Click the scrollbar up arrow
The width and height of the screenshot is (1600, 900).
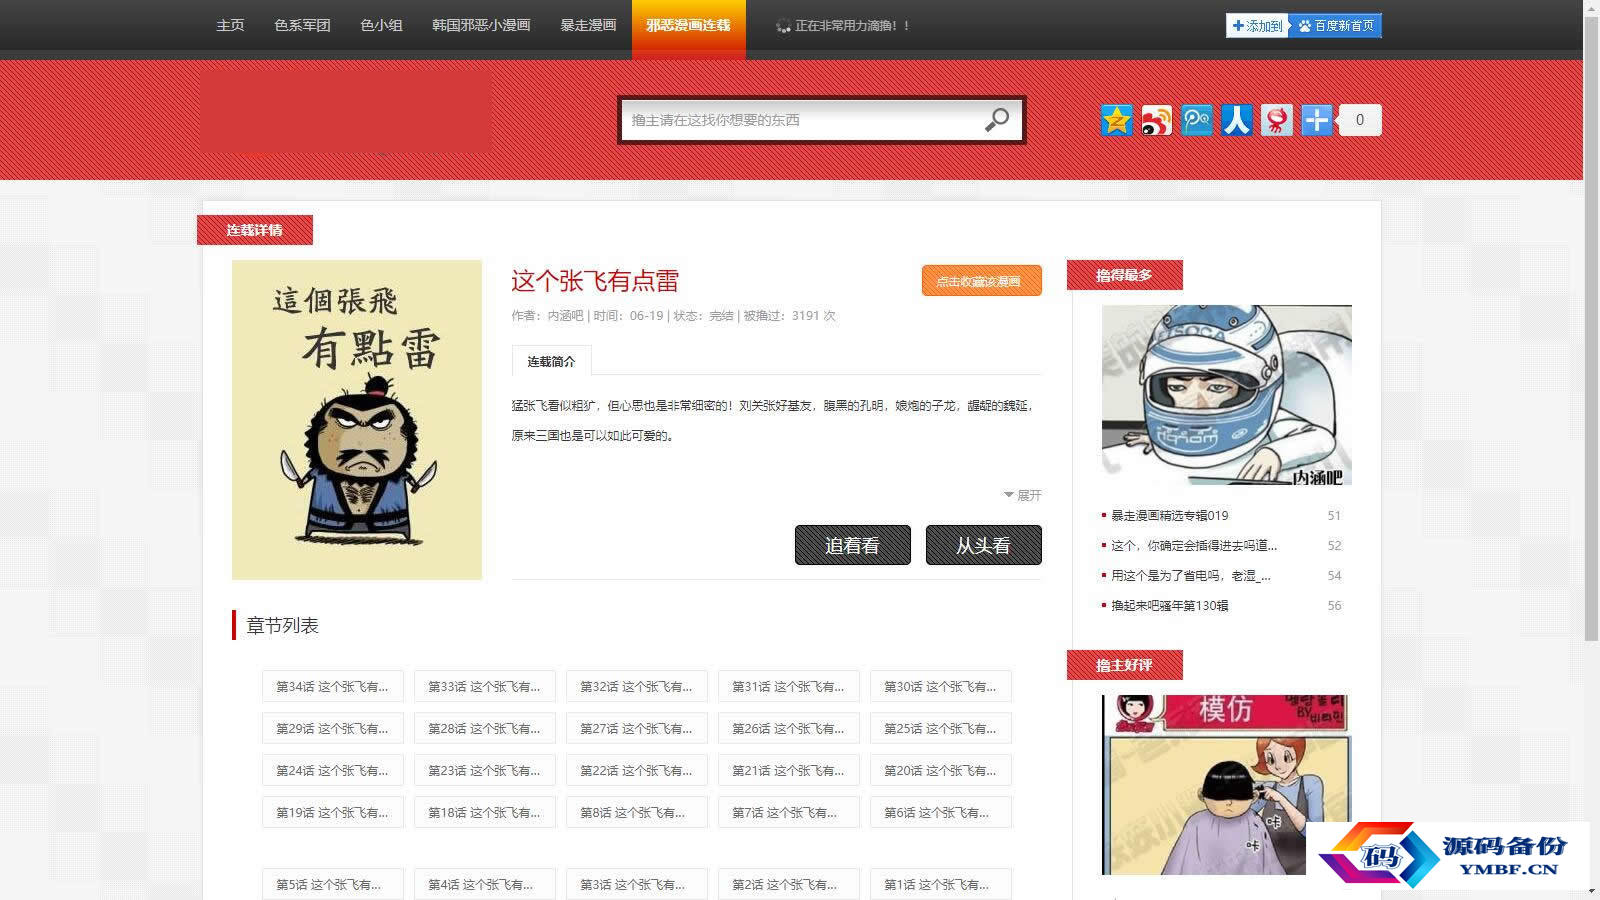[1591, 7]
